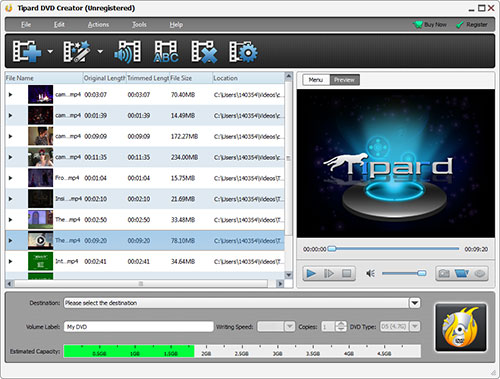Click thumbnail of 00:03:07 video
This screenshot has width=500, height=379.
pyautogui.click(x=40, y=94)
